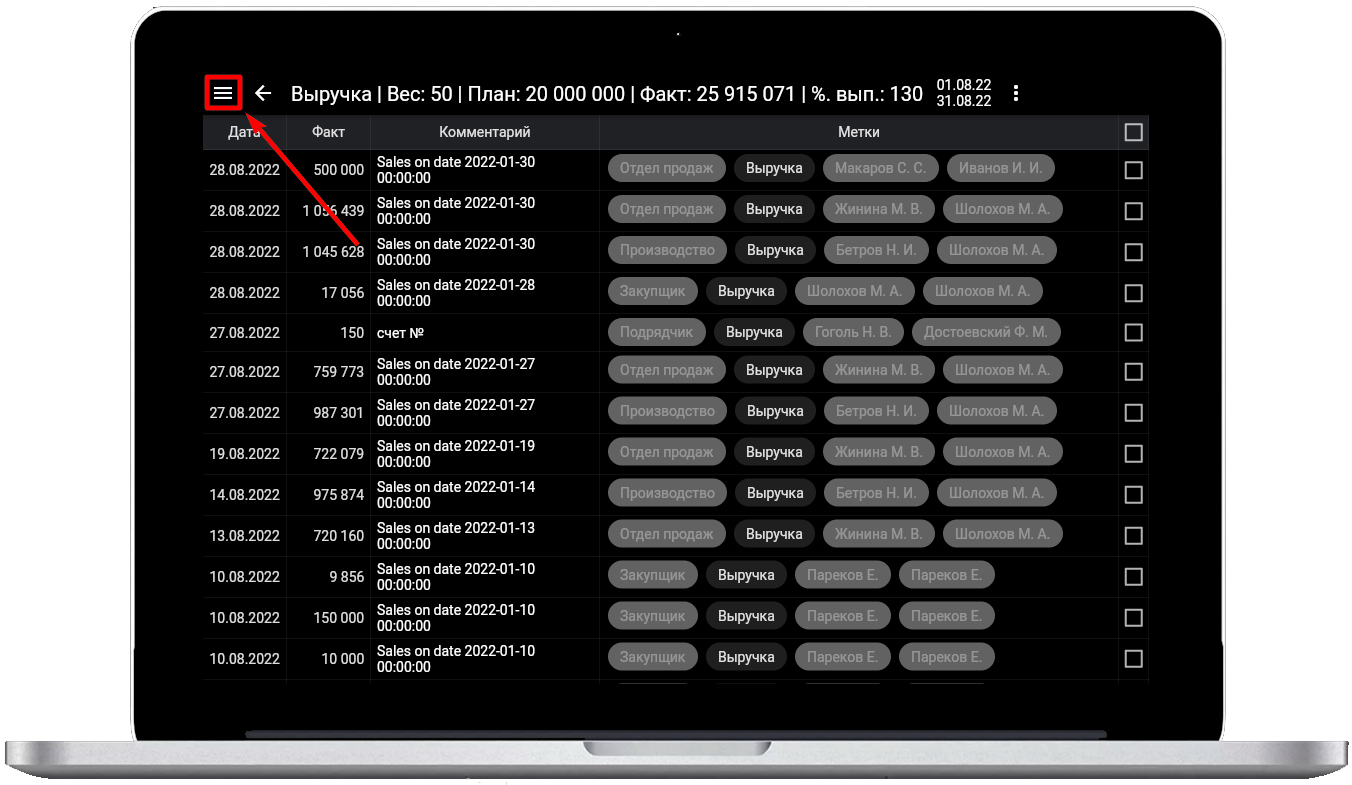Viewport: 1352px width, 785px height.
Task: Click the Комментарий column header
Action: pyautogui.click(x=484, y=132)
